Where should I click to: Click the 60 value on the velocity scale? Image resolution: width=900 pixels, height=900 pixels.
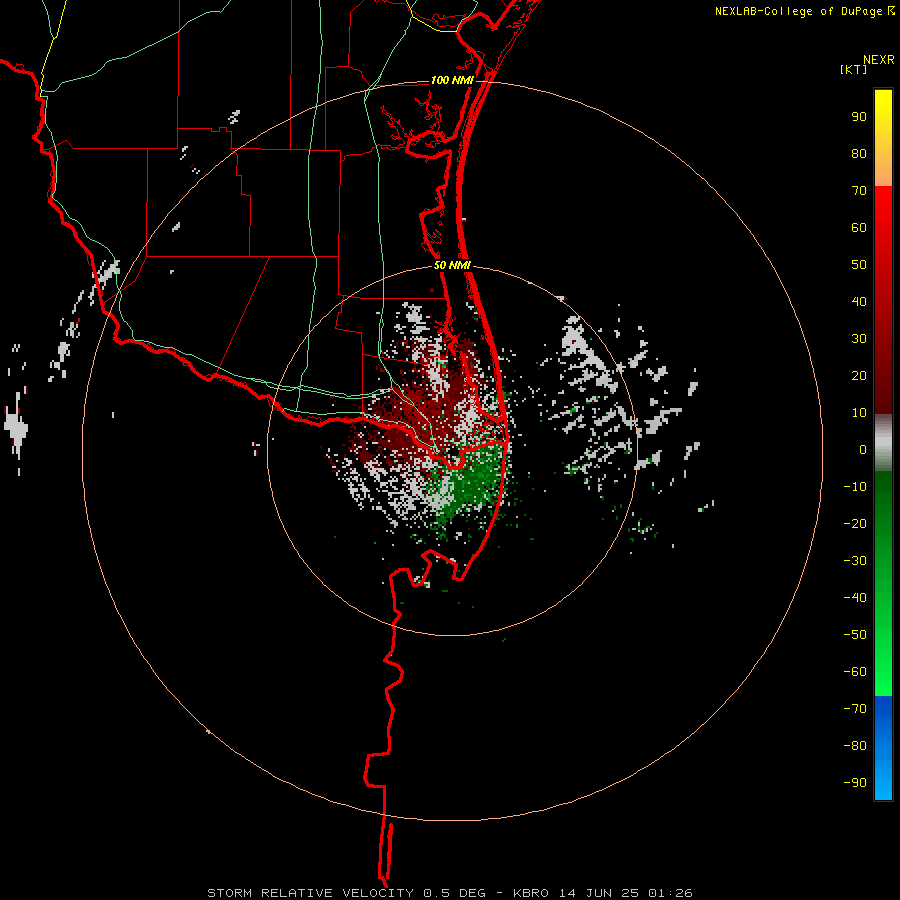click(x=859, y=228)
